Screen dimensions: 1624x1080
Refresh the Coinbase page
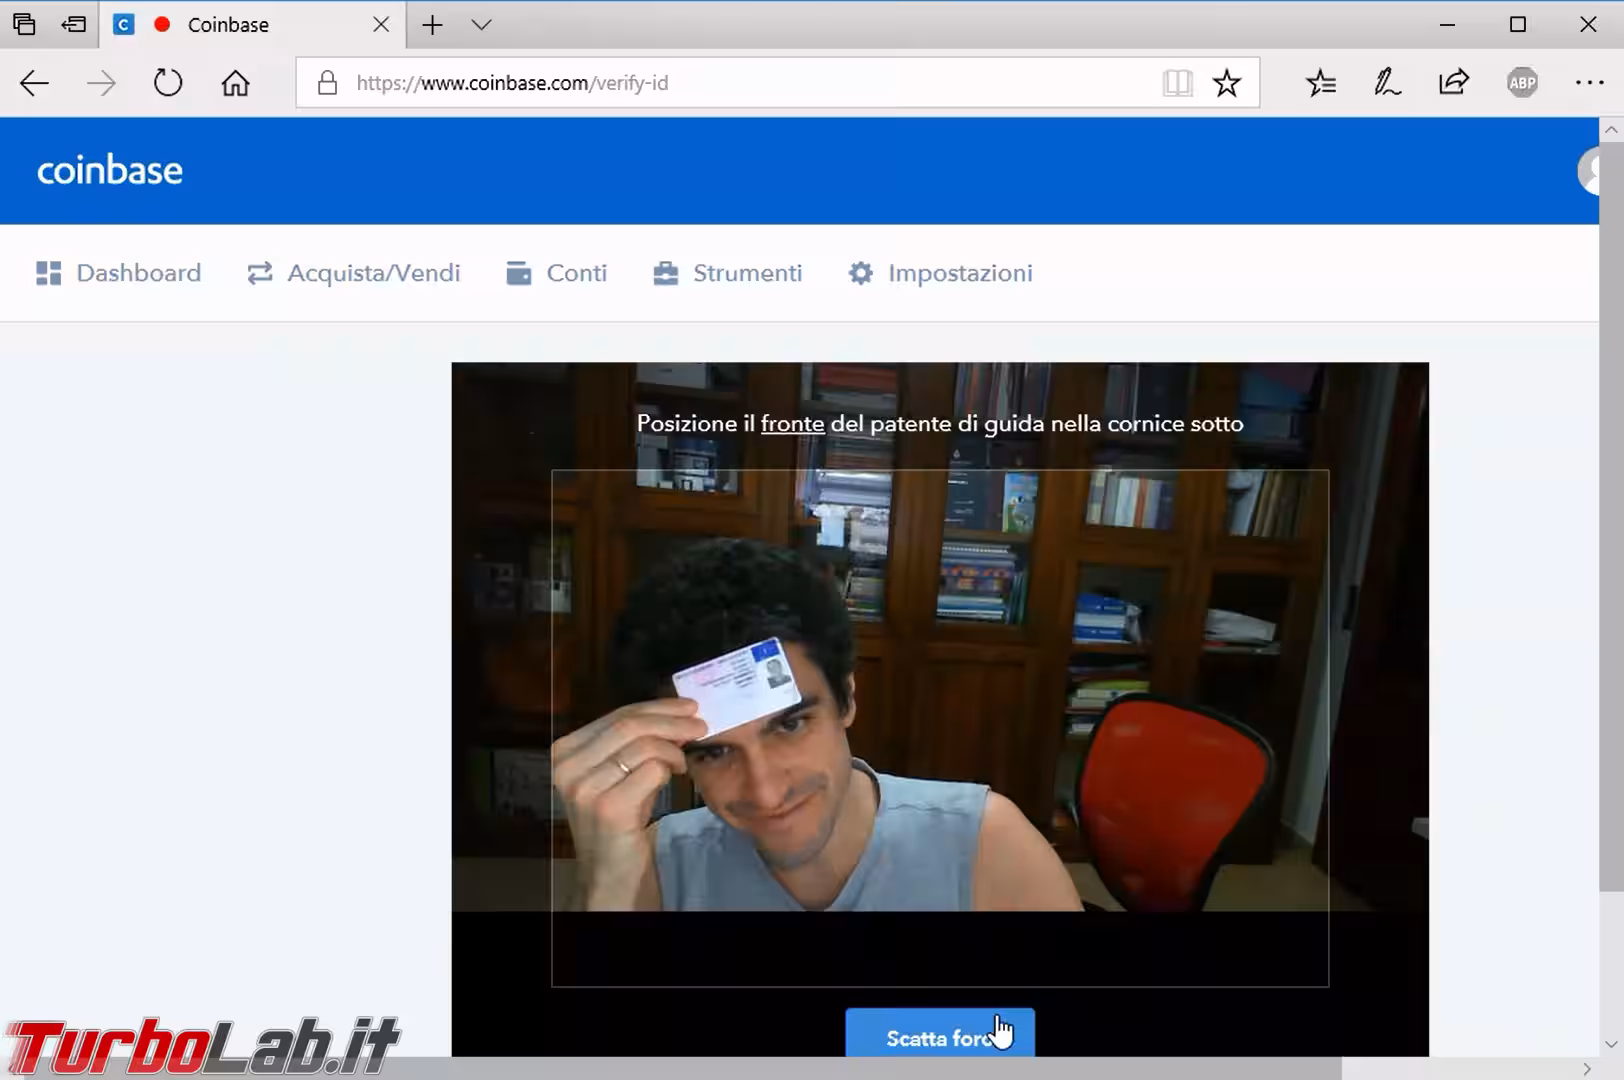pos(168,83)
